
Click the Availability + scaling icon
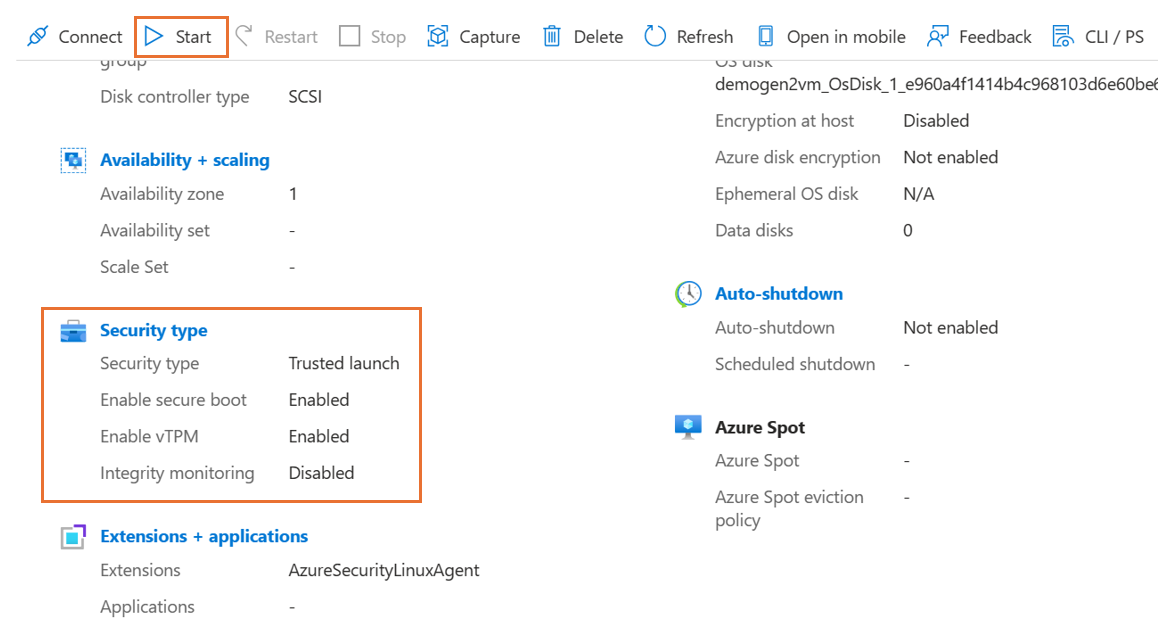pyautogui.click(x=73, y=160)
